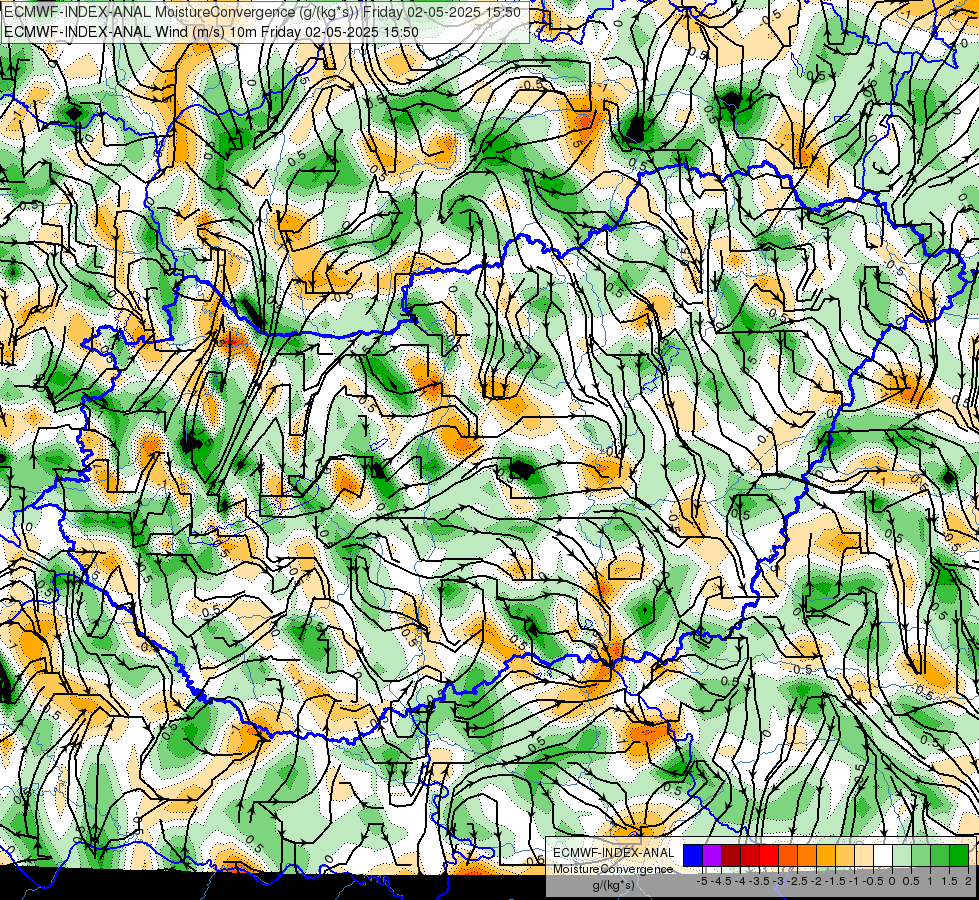The height and width of the screenshot is (900, 979).
Task: Pick legend swatch between -1.5 and -1
Action: click(845, 856)
